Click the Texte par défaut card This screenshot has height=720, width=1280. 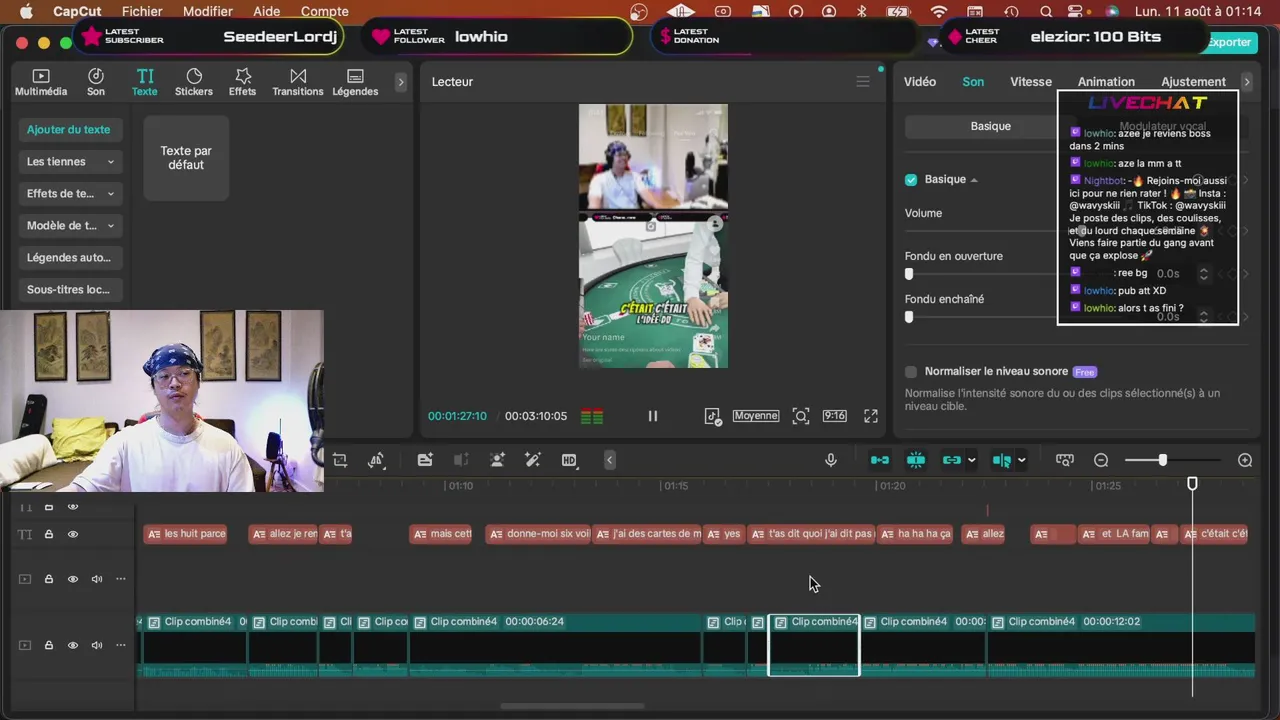point(186,158)
